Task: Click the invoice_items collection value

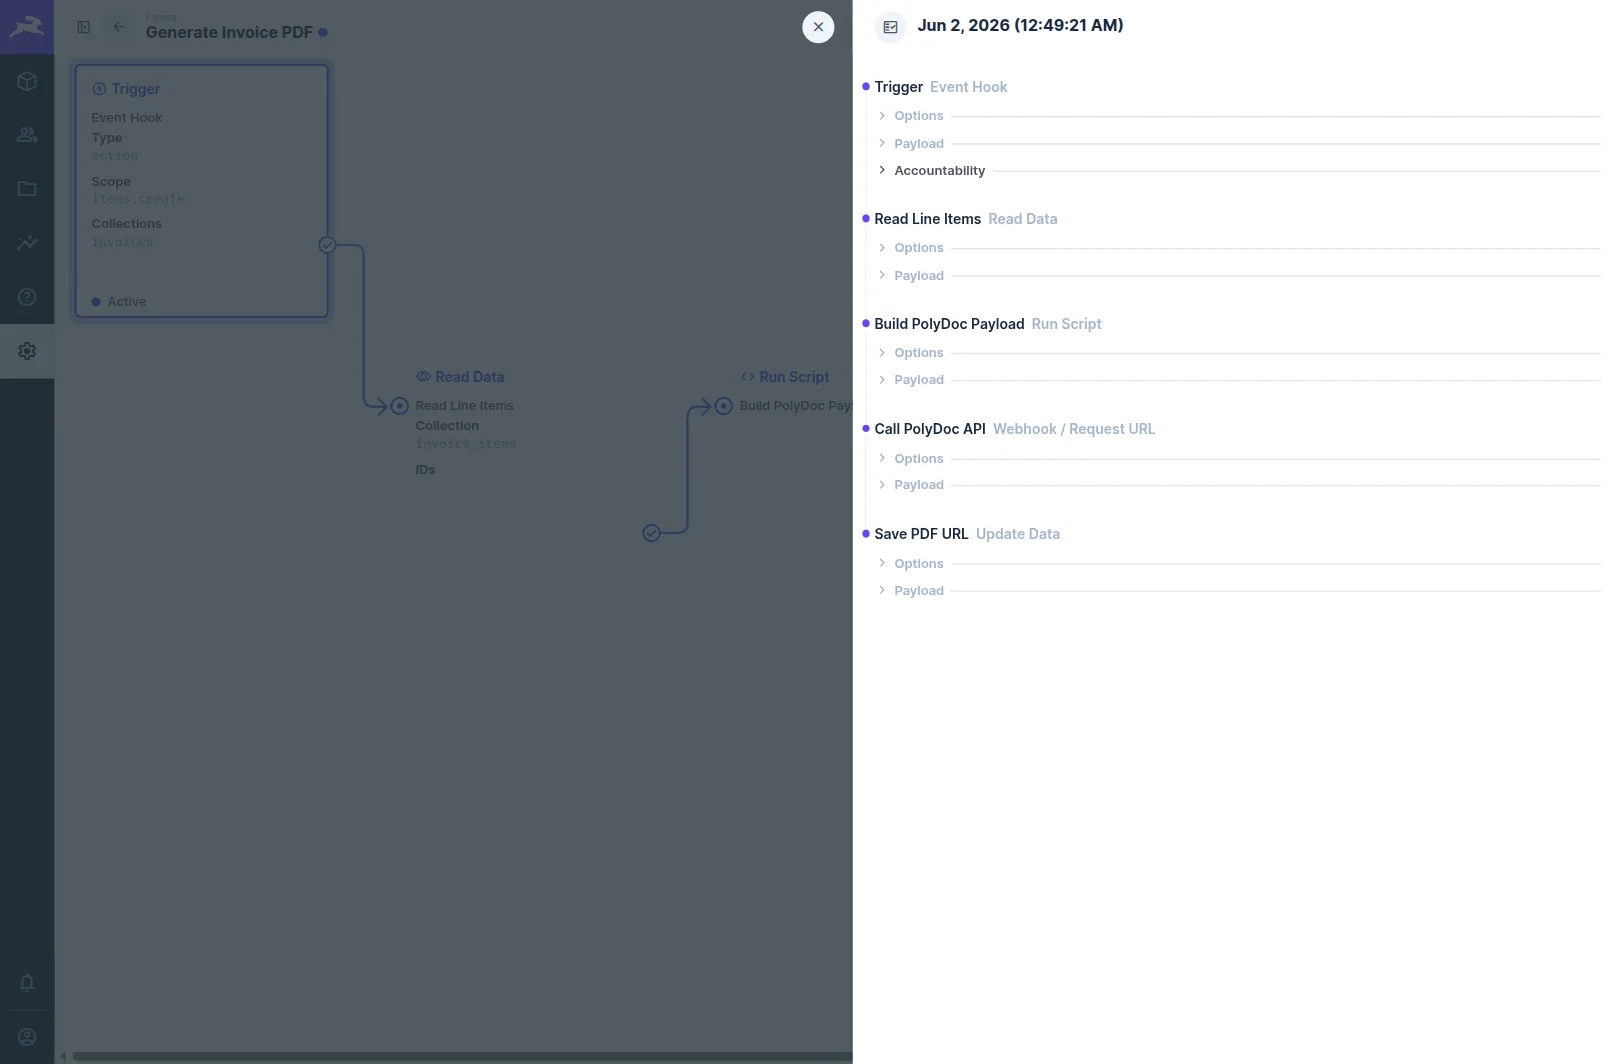Action: [466, 444]
